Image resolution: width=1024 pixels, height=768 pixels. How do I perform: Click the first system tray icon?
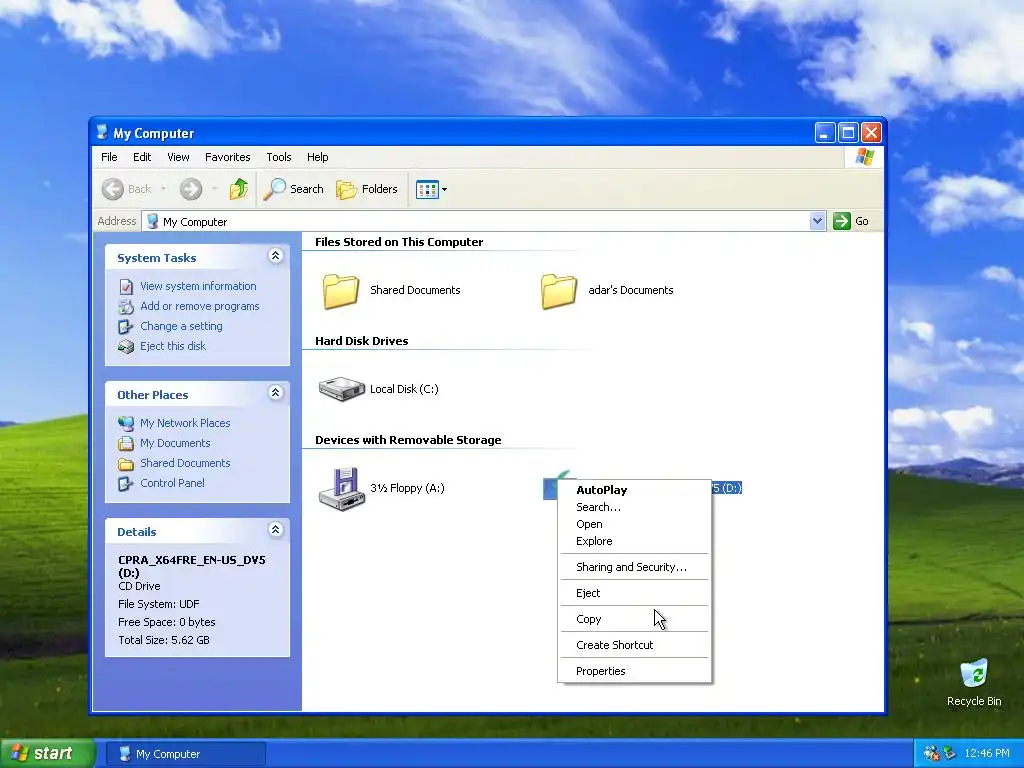pyautogui.click(x=931, y=754)
